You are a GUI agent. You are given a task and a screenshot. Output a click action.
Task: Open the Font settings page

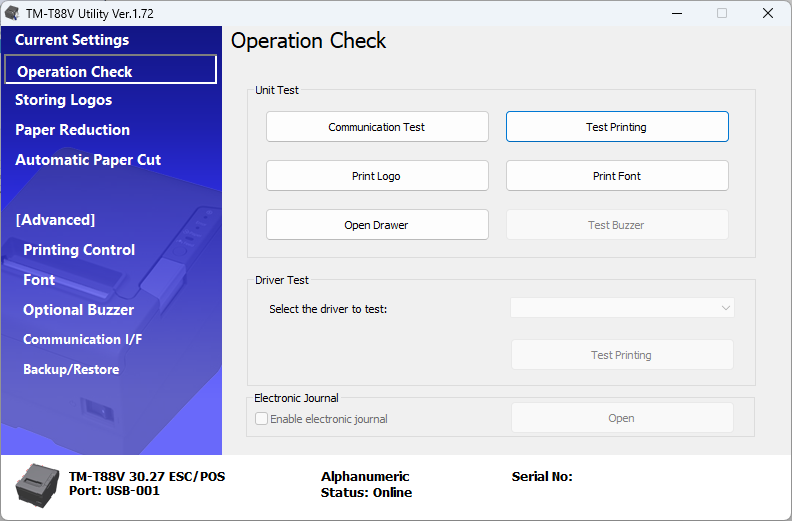tap(39, 279)
